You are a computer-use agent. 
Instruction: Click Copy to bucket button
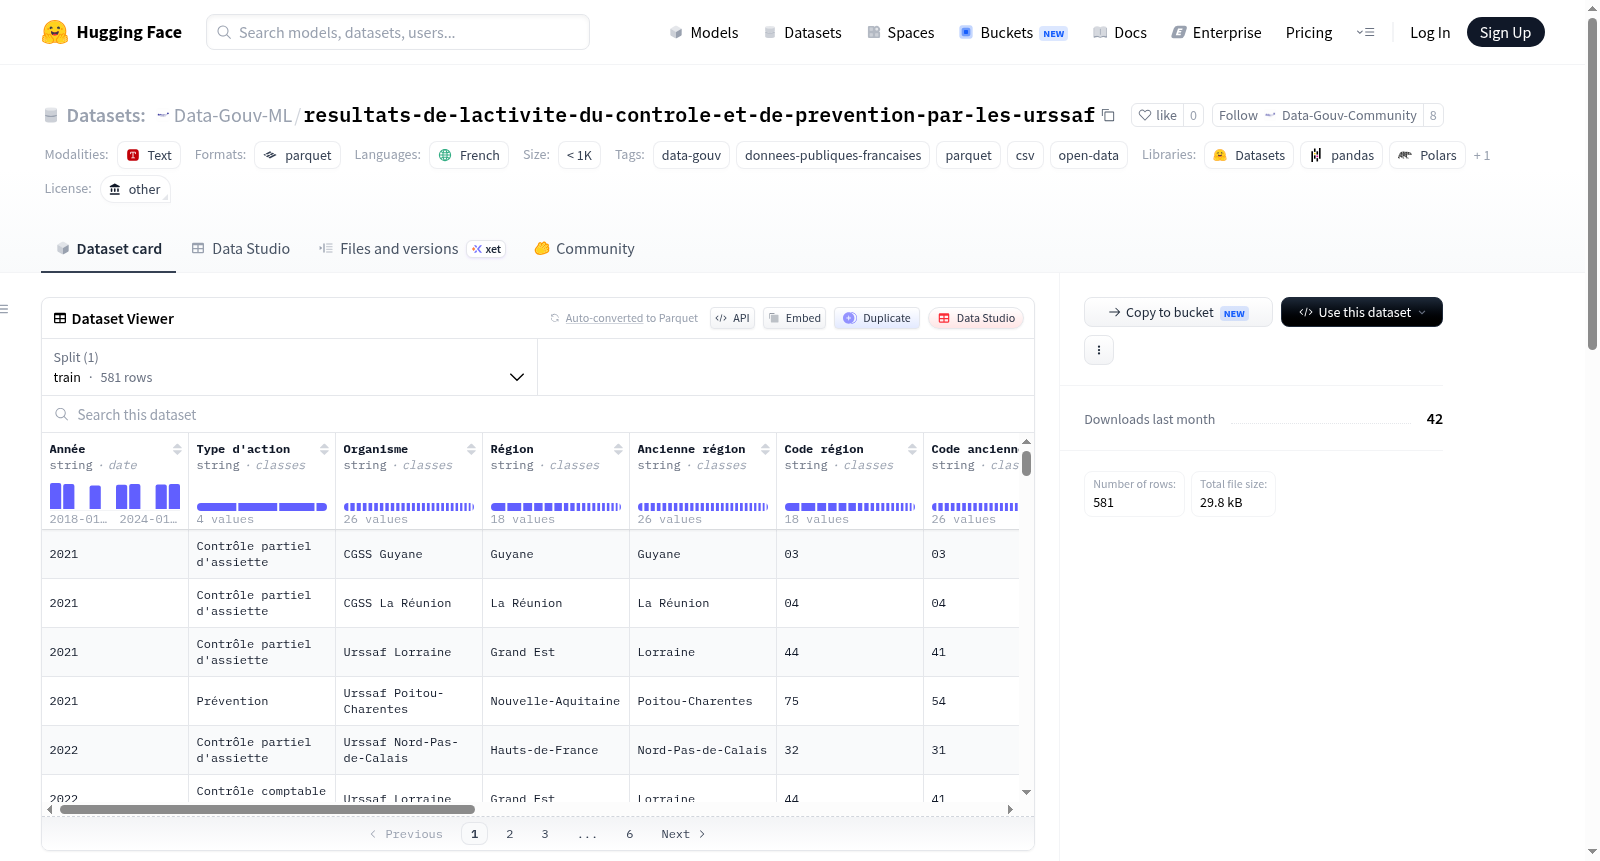pyautogui.click(x=1178, y=312)
